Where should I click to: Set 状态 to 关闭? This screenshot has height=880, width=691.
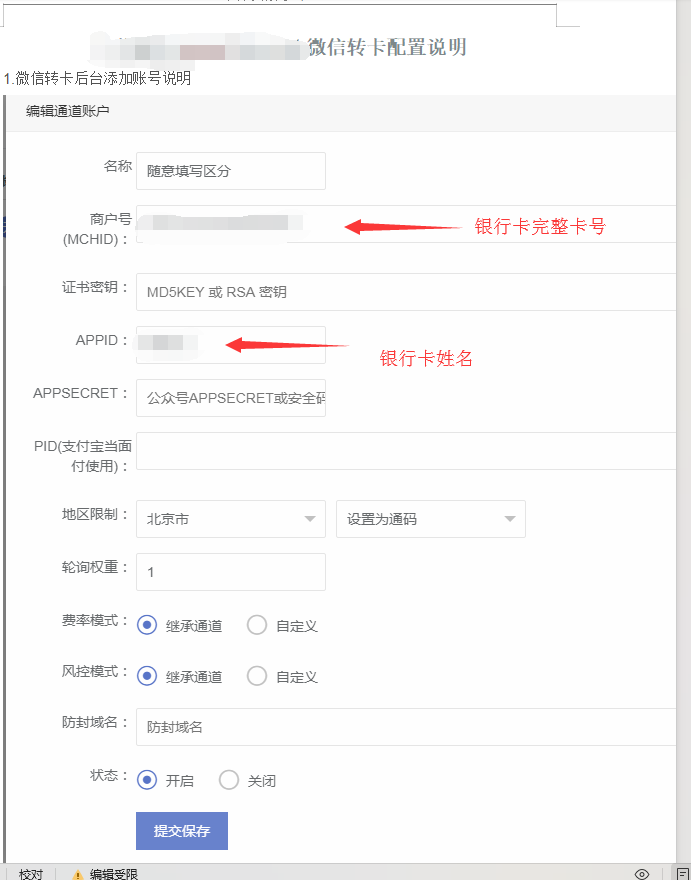coord(229,780)
